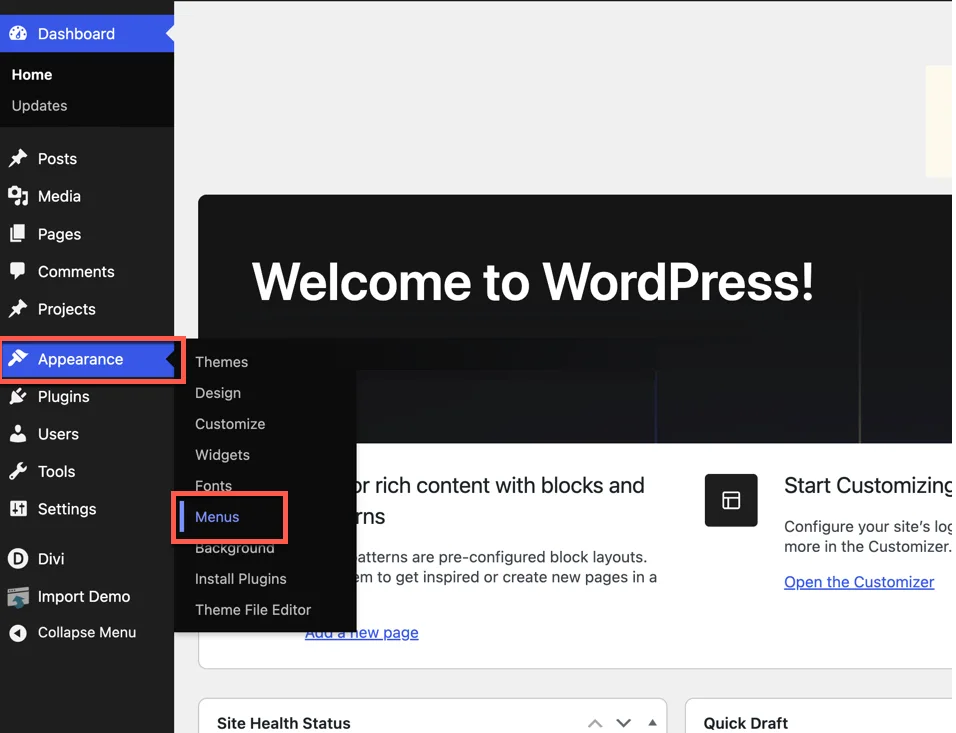Choose Theme File Editor in flyout

click(x=253, y=610)
